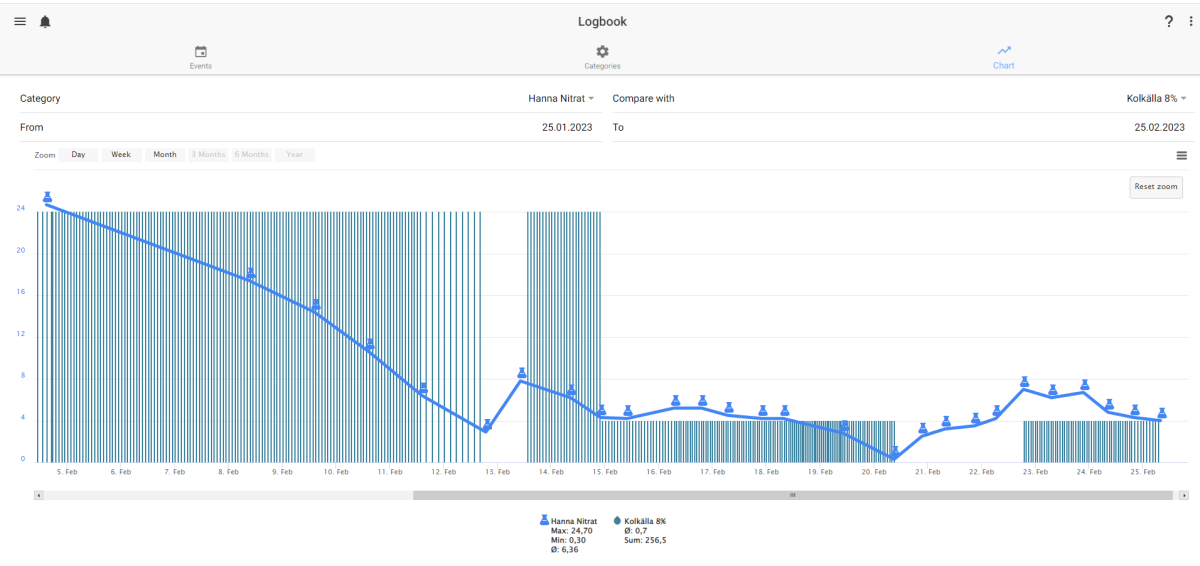Image resolution: width=1200 pixels, height=566 pixels.
Task: Open the Chart tab
Action: pos(1004,57)
